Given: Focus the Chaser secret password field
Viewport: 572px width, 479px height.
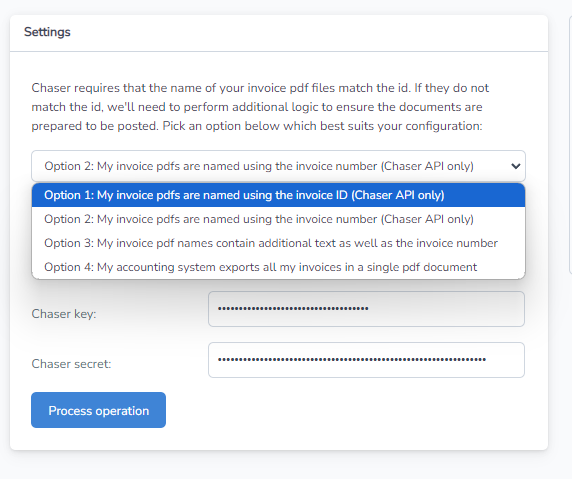Looking at the screenshot, I should 366,360.
